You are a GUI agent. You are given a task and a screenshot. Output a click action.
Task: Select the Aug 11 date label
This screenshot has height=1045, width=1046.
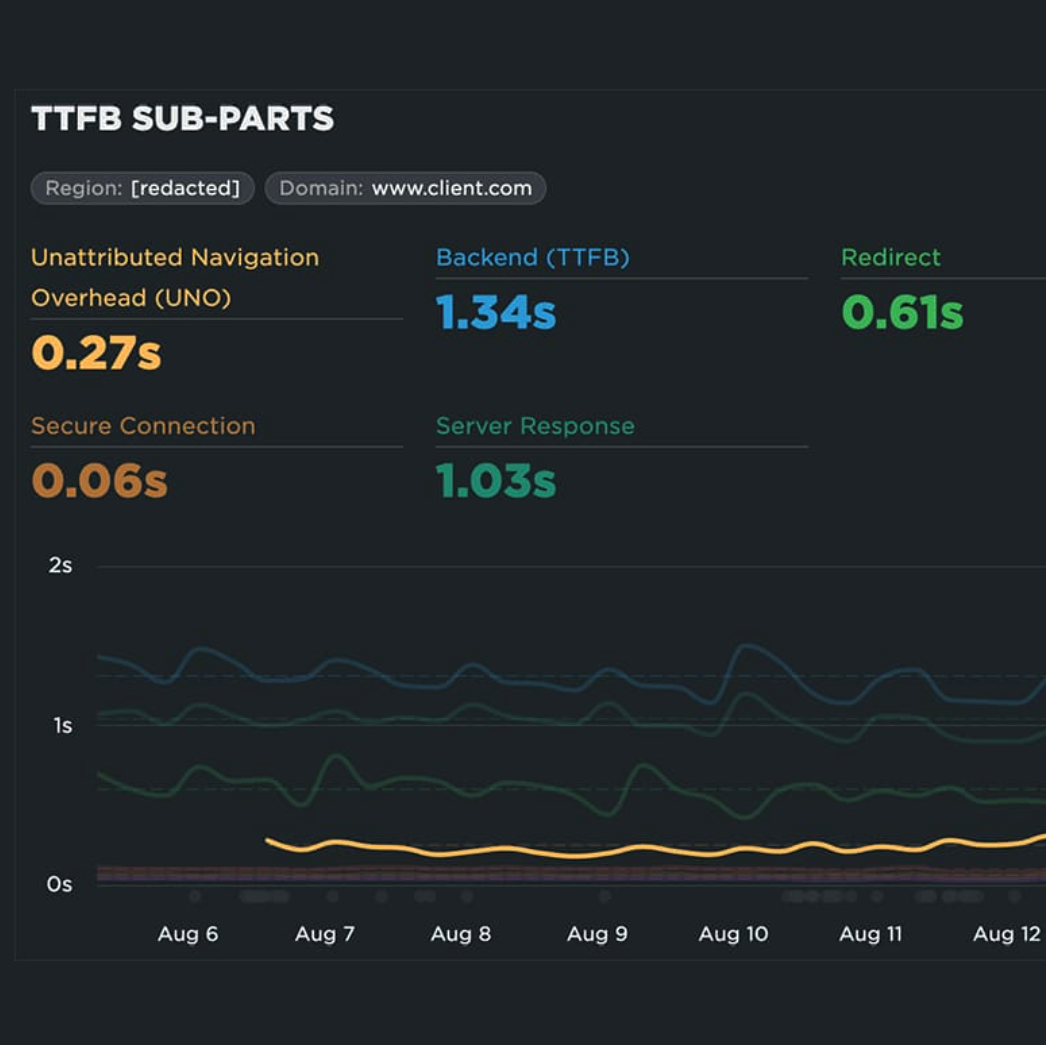(871, 934)
